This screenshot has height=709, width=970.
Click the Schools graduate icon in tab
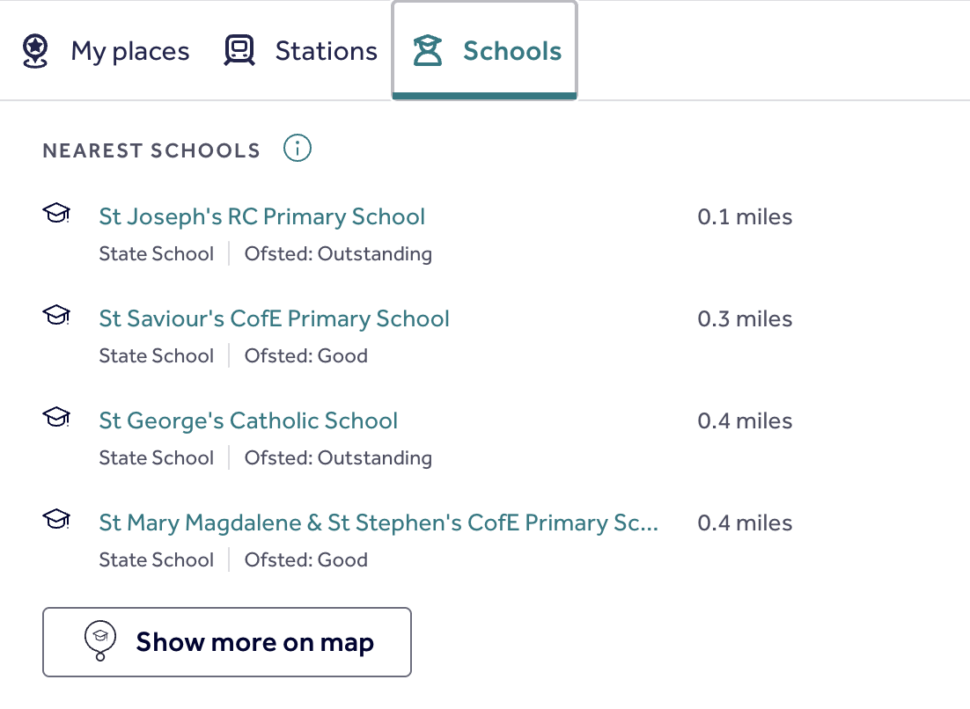[427, 51]
